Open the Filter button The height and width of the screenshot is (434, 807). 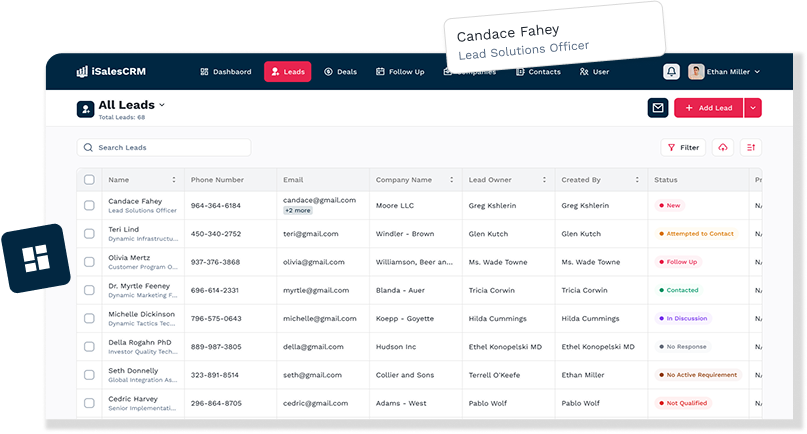(x=683, y=147)
